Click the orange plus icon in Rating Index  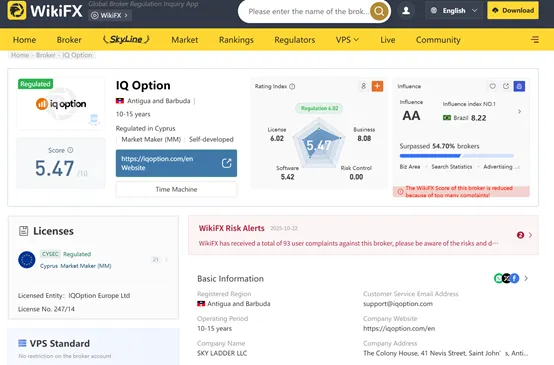click(x=377, y=86)
